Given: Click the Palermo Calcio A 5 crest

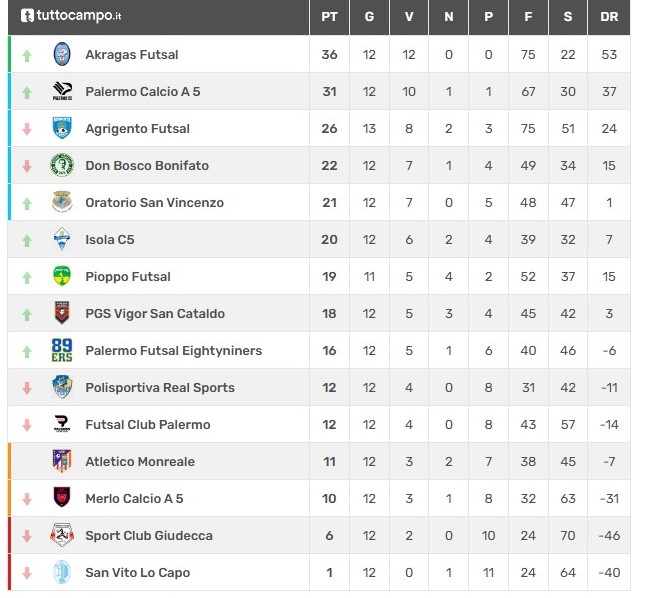Looking at the screenshot, I should 62,91.
